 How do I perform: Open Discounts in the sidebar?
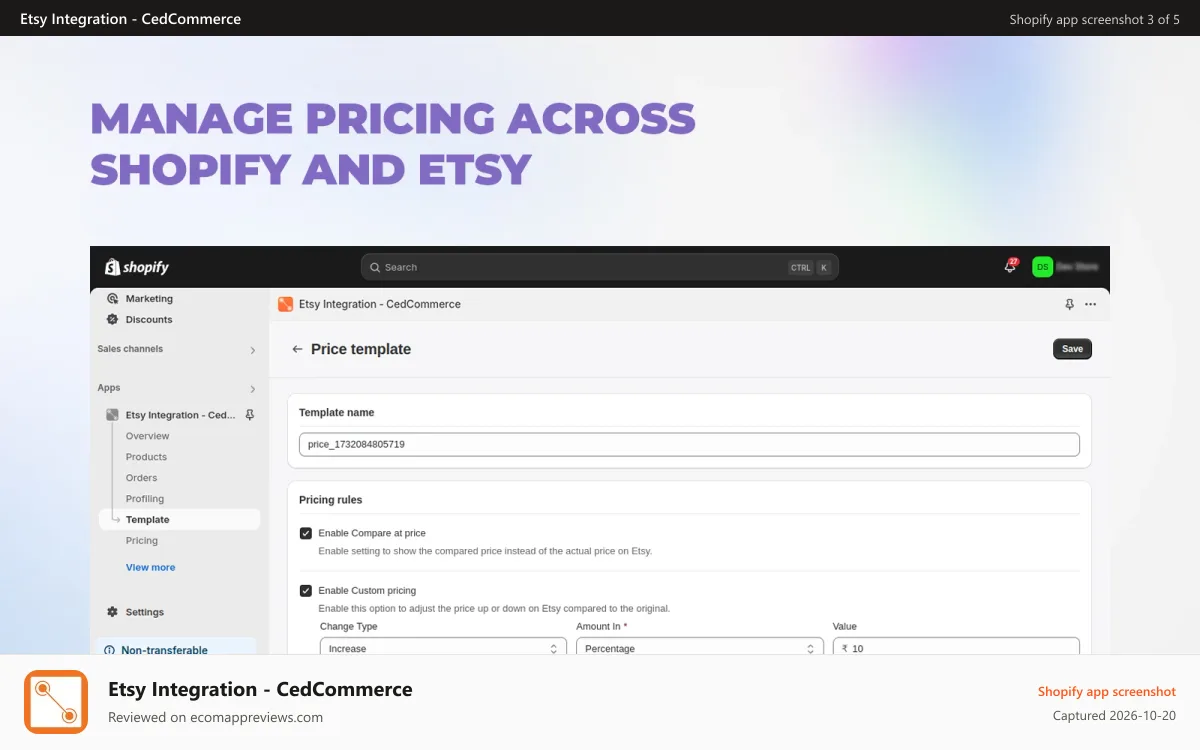pyautogui.click(x=149, y=320)
